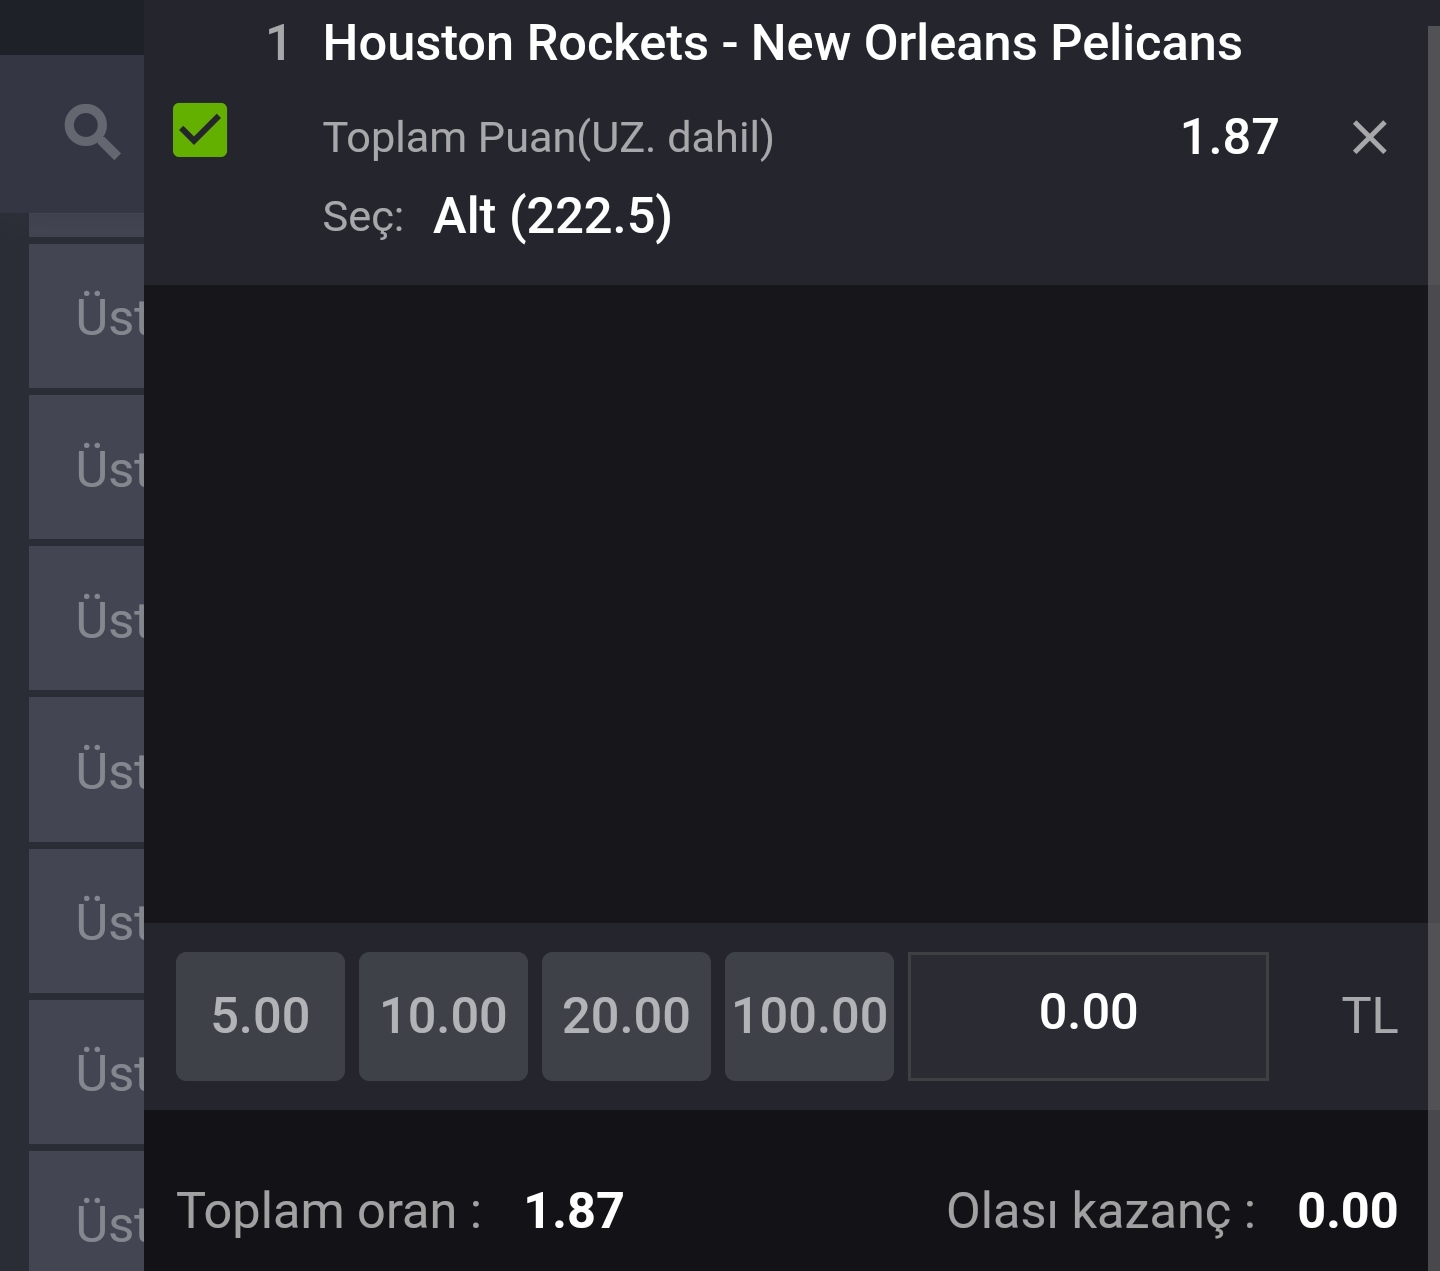Choose the 10.00 quick stake chip
The width and height of the screenshot is (1440, 1271).
(x=443, y=1016)
